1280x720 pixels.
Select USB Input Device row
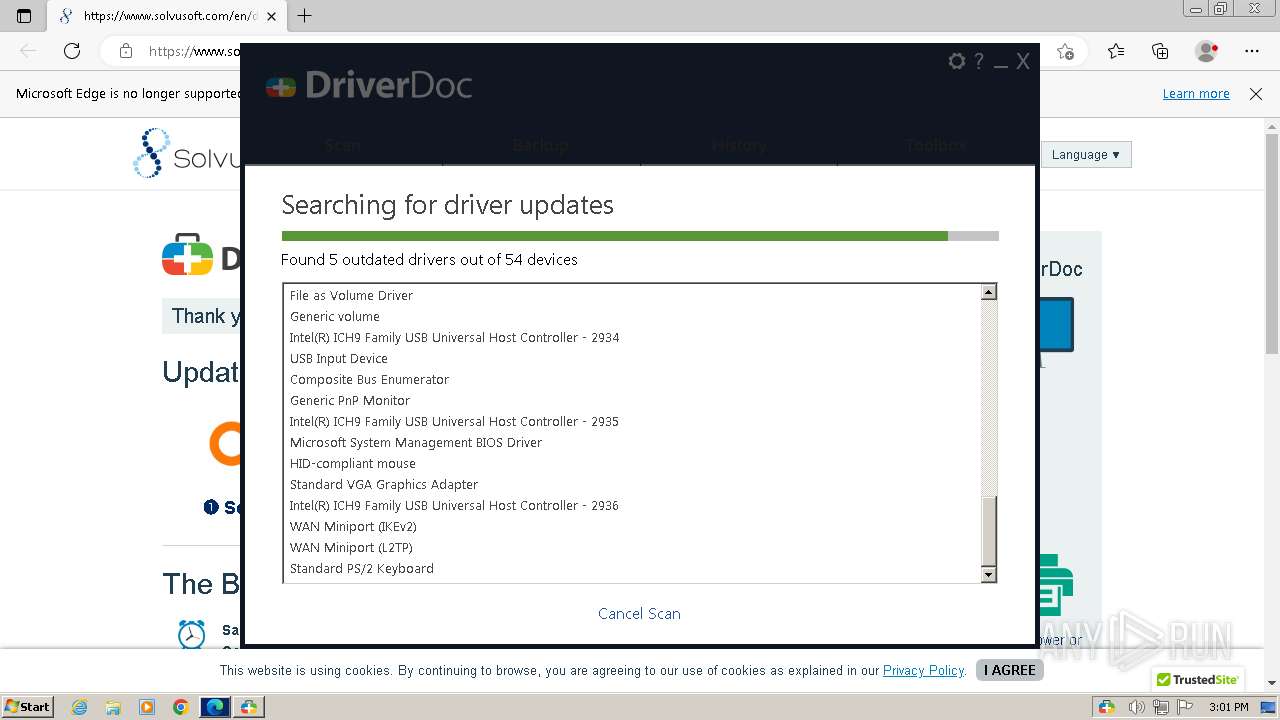click(x=631, y=359)
